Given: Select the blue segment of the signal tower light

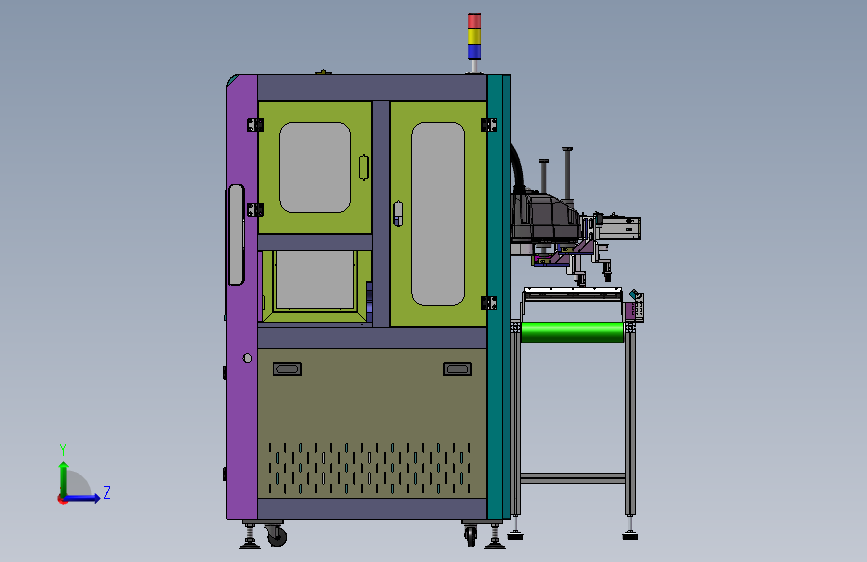Looking at the screenshot, I should tap(474, 52).
